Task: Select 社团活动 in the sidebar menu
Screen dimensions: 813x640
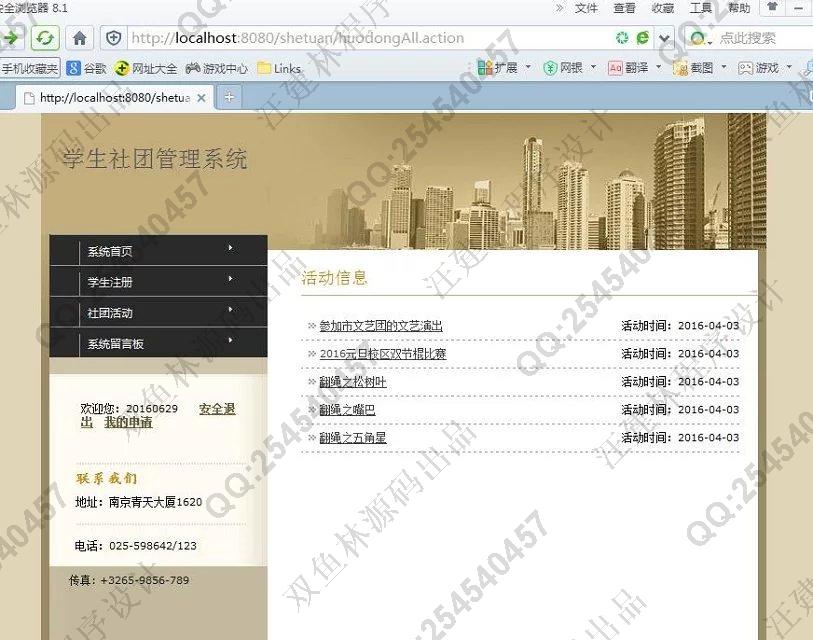Action: [110, 313]
